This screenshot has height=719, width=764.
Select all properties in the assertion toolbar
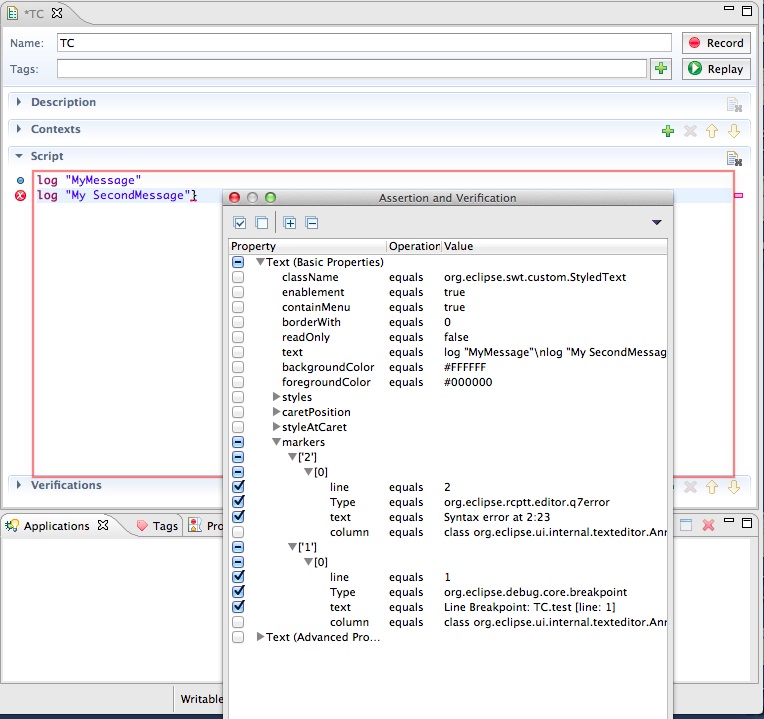(240, 223)
